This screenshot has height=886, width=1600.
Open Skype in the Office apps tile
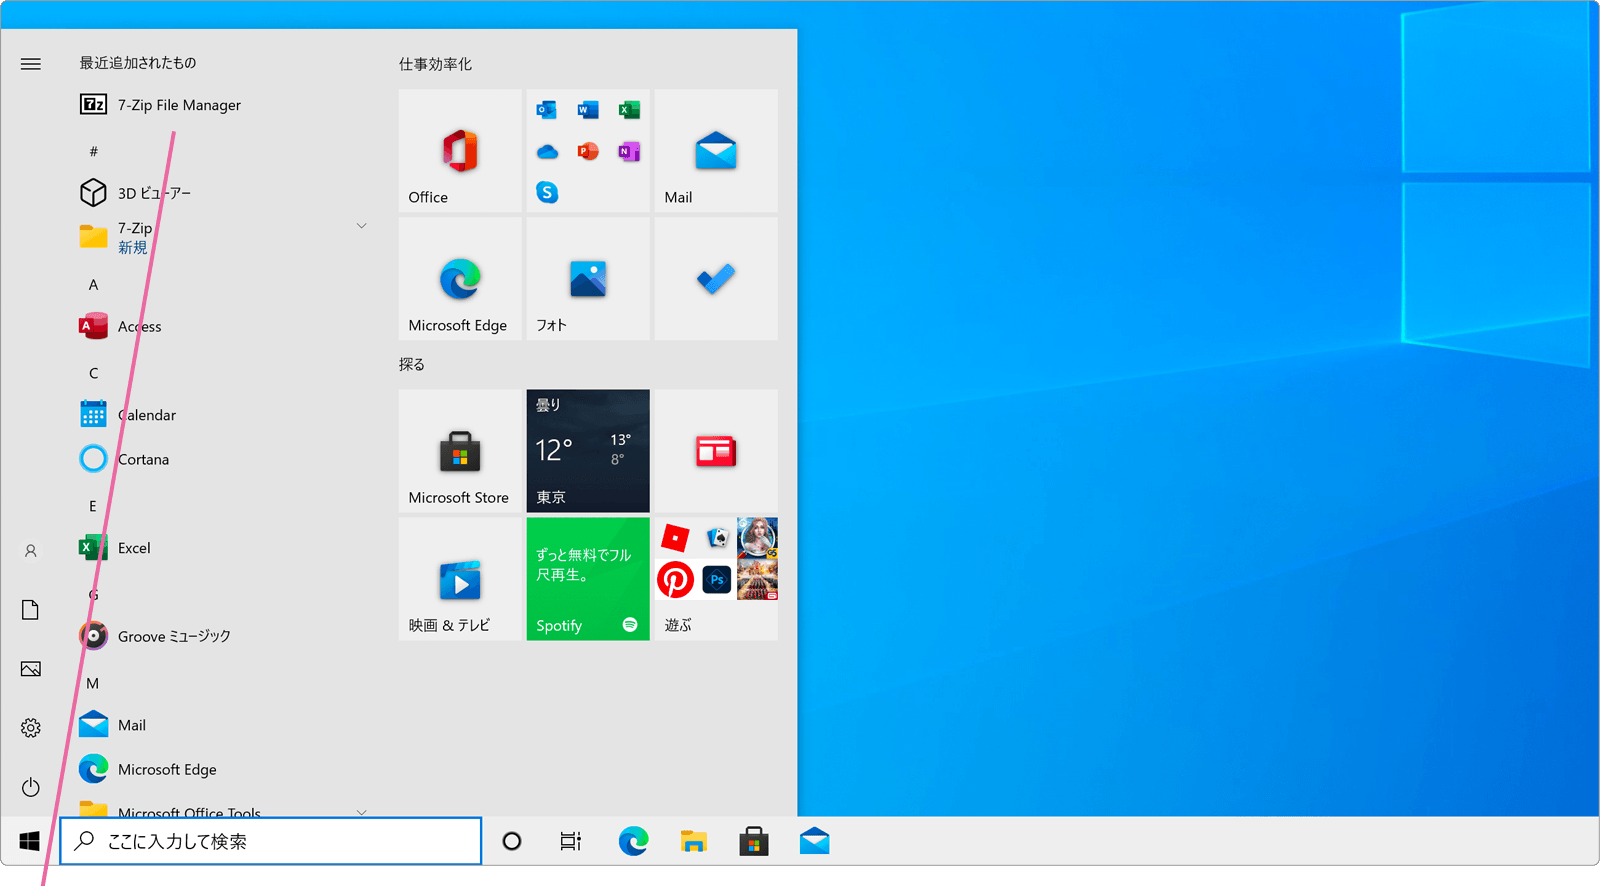click(x=547, y=192)
